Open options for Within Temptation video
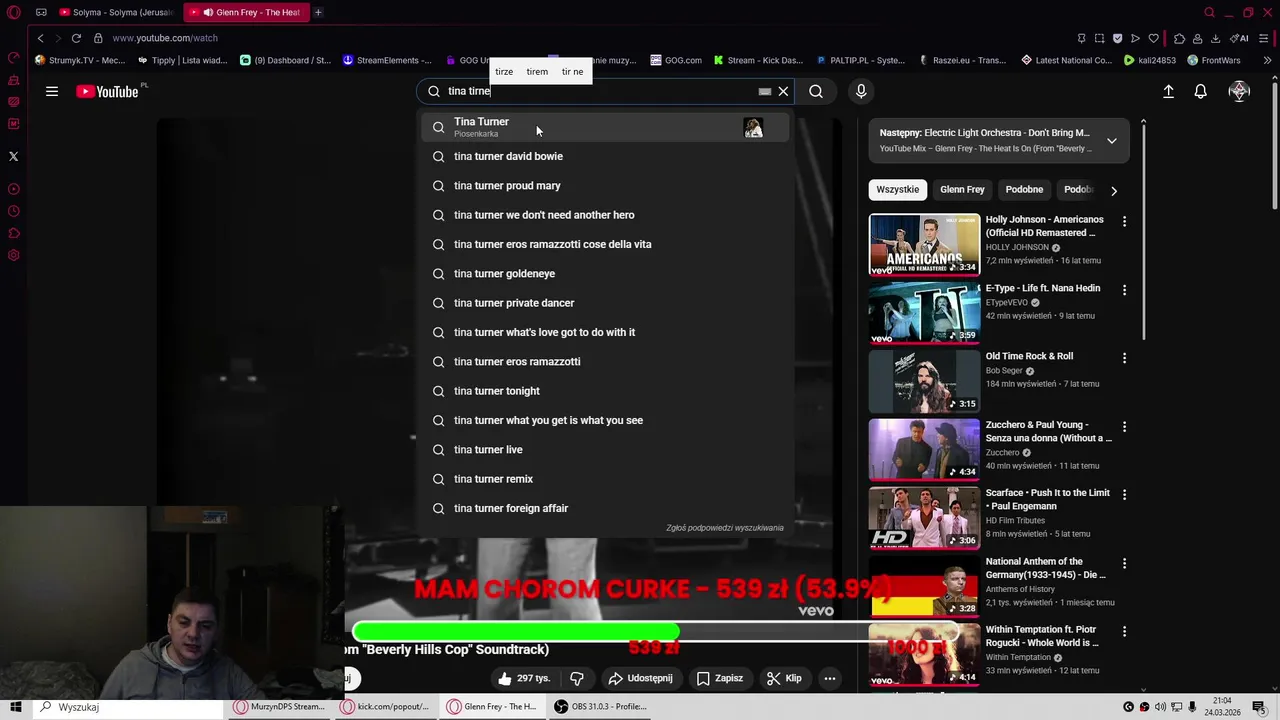This screenshot has height=720, width=1280. pyautogui.click(x=1124, y=631)
